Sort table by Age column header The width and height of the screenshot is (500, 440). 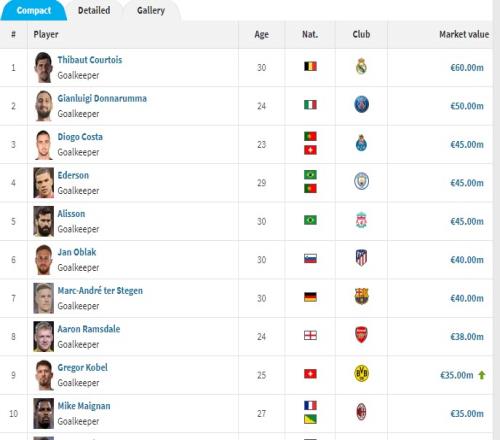262,34
